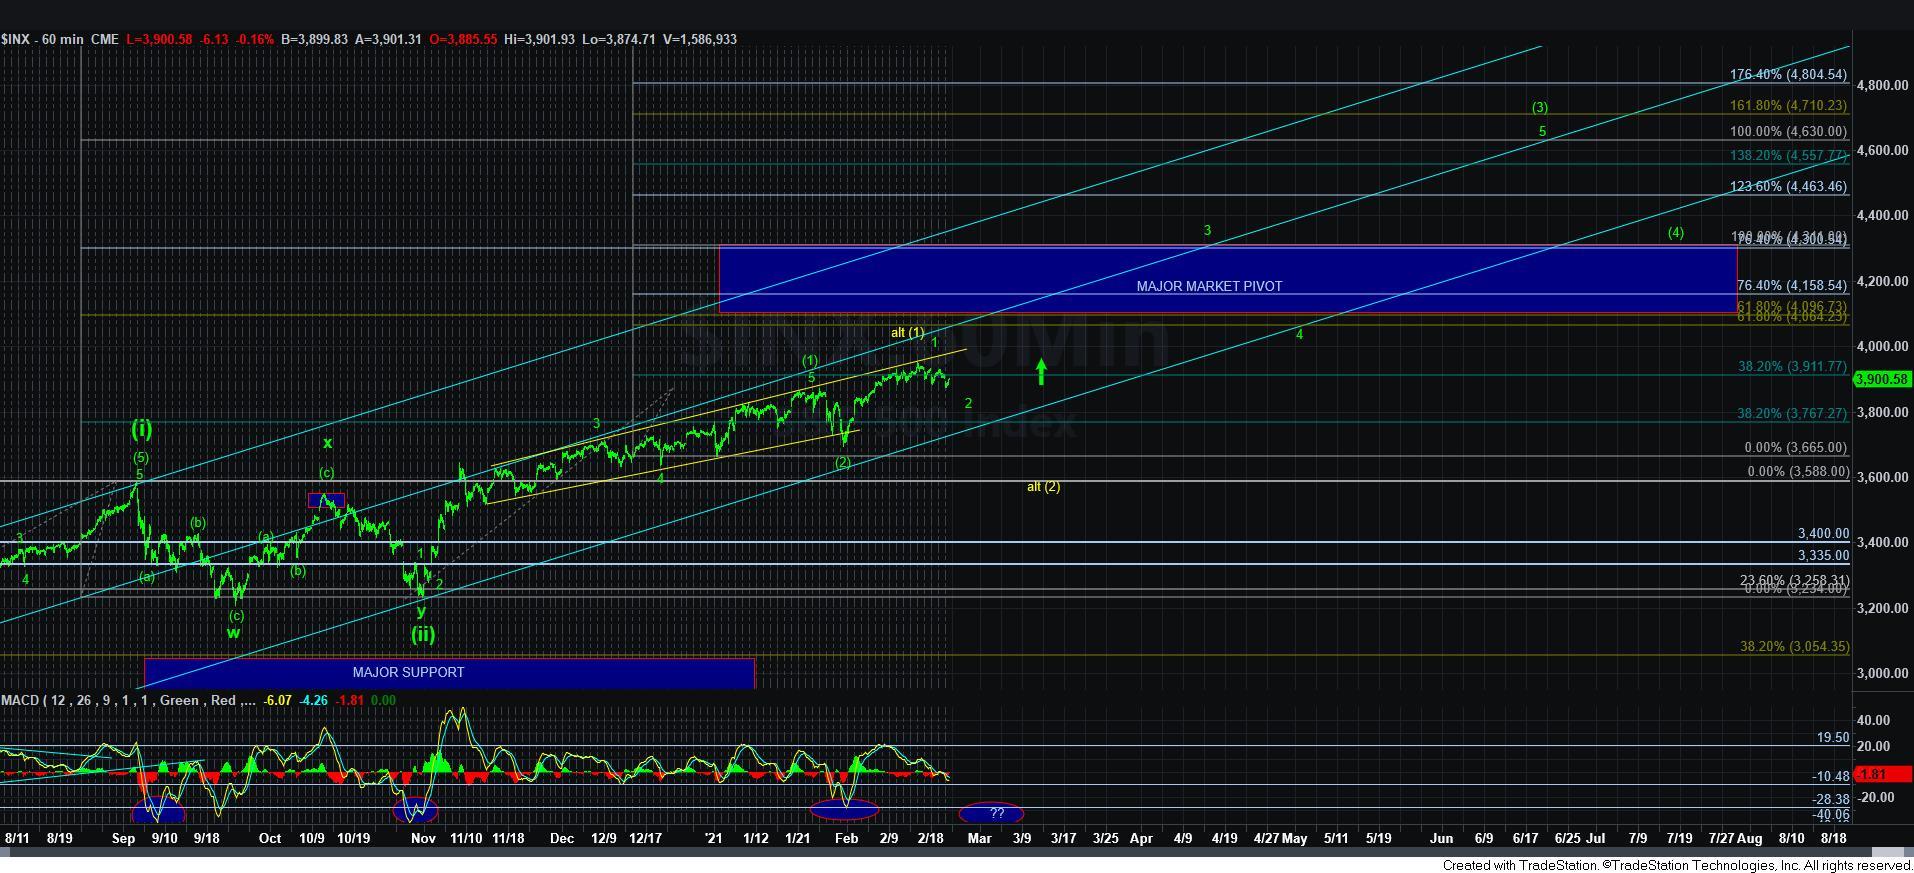
Task: Click the green up arrow annotation
Action: pyautogui.click(x=1041, y=372)
